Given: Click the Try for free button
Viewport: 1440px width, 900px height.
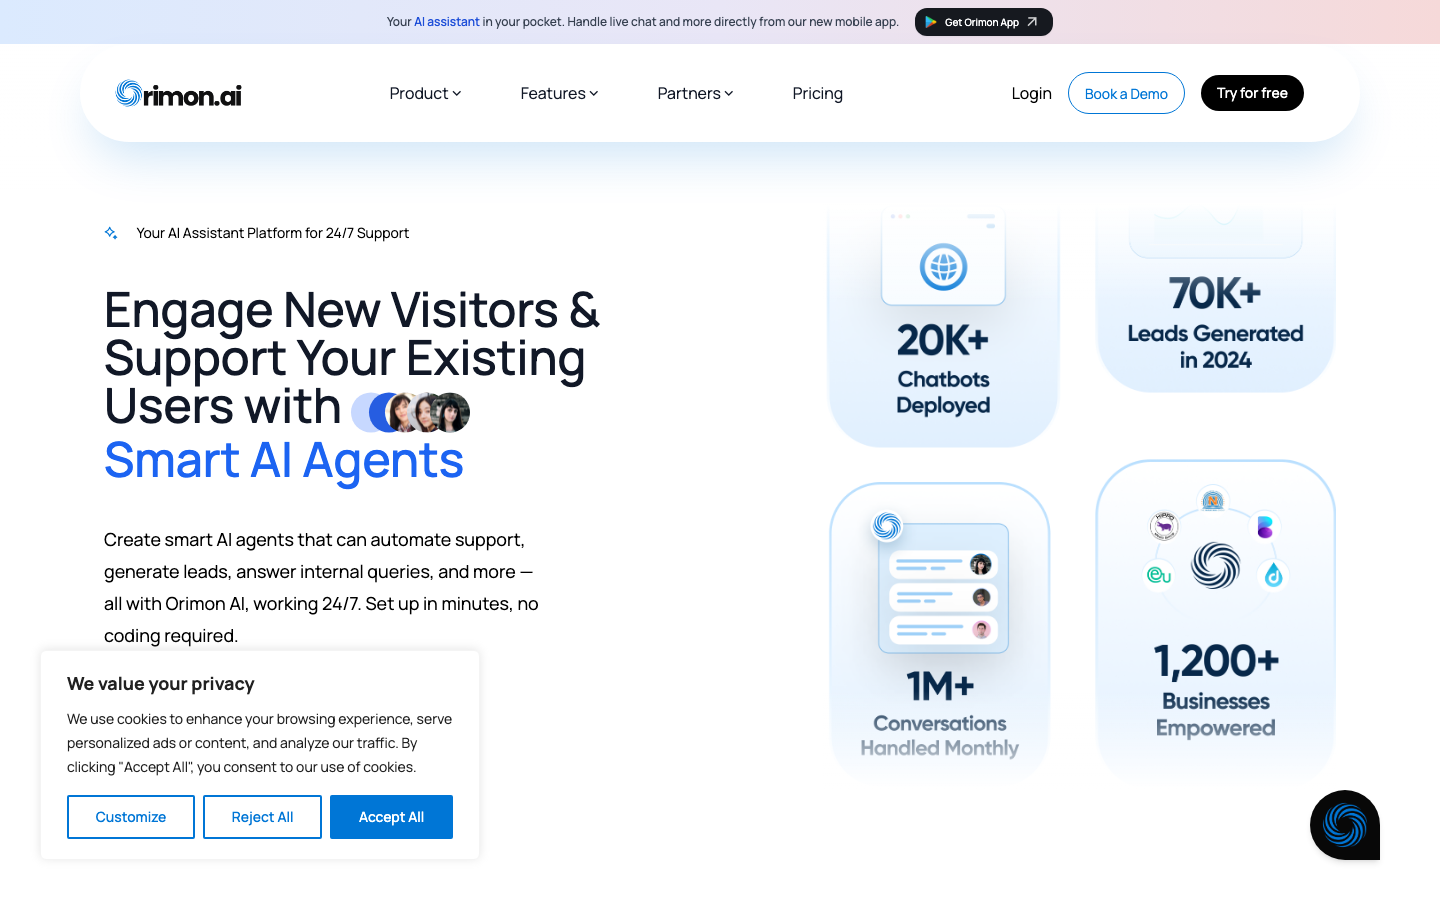Looking at the screenshot, I should (x=1252, y=93).
